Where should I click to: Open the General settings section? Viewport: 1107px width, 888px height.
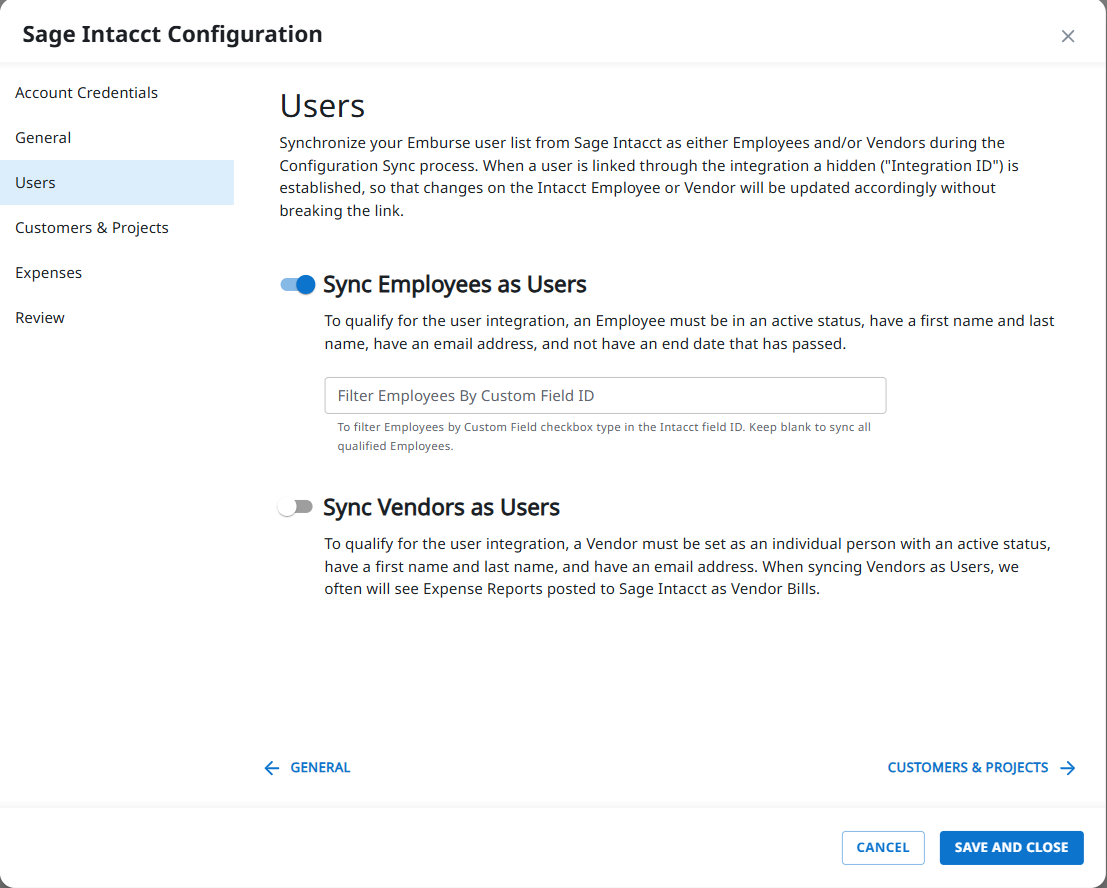43,137
